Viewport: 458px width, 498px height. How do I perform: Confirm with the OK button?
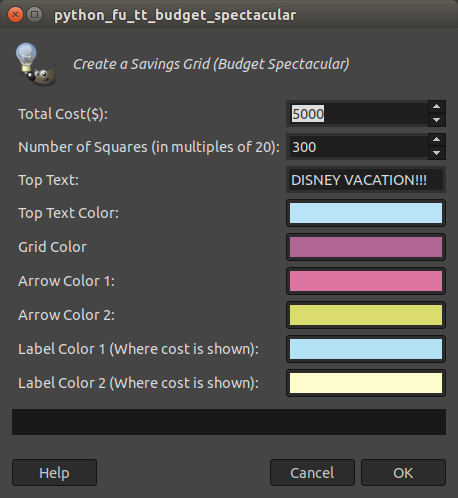coord(403,473)
